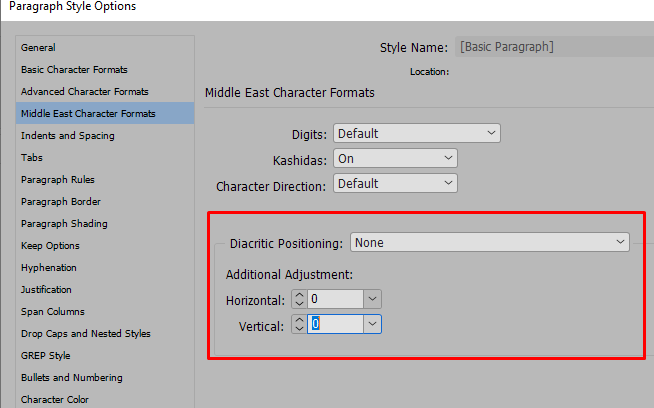The image size is (654, 408).
Task: Click the Vertical adjustment stepper arrows
Action: [x=299, y=324]
